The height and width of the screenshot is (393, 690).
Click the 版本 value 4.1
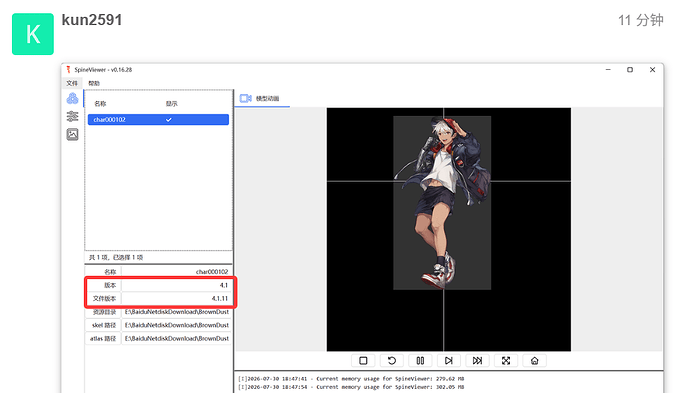(176, 285)
